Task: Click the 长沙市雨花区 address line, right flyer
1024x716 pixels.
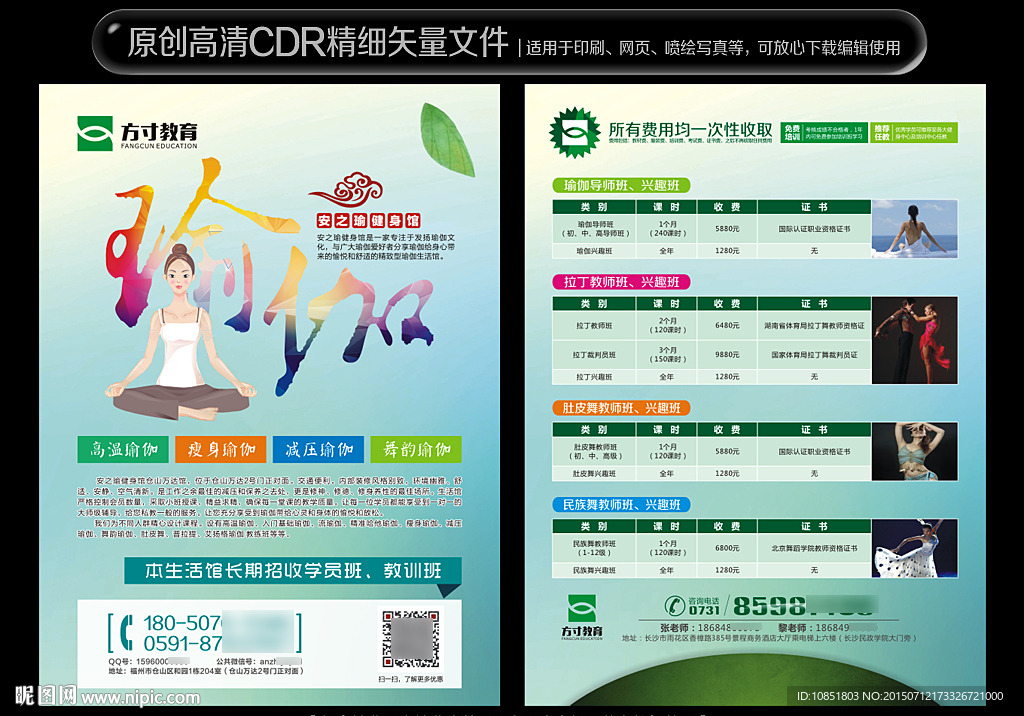Action: click(x=769, y=638)
